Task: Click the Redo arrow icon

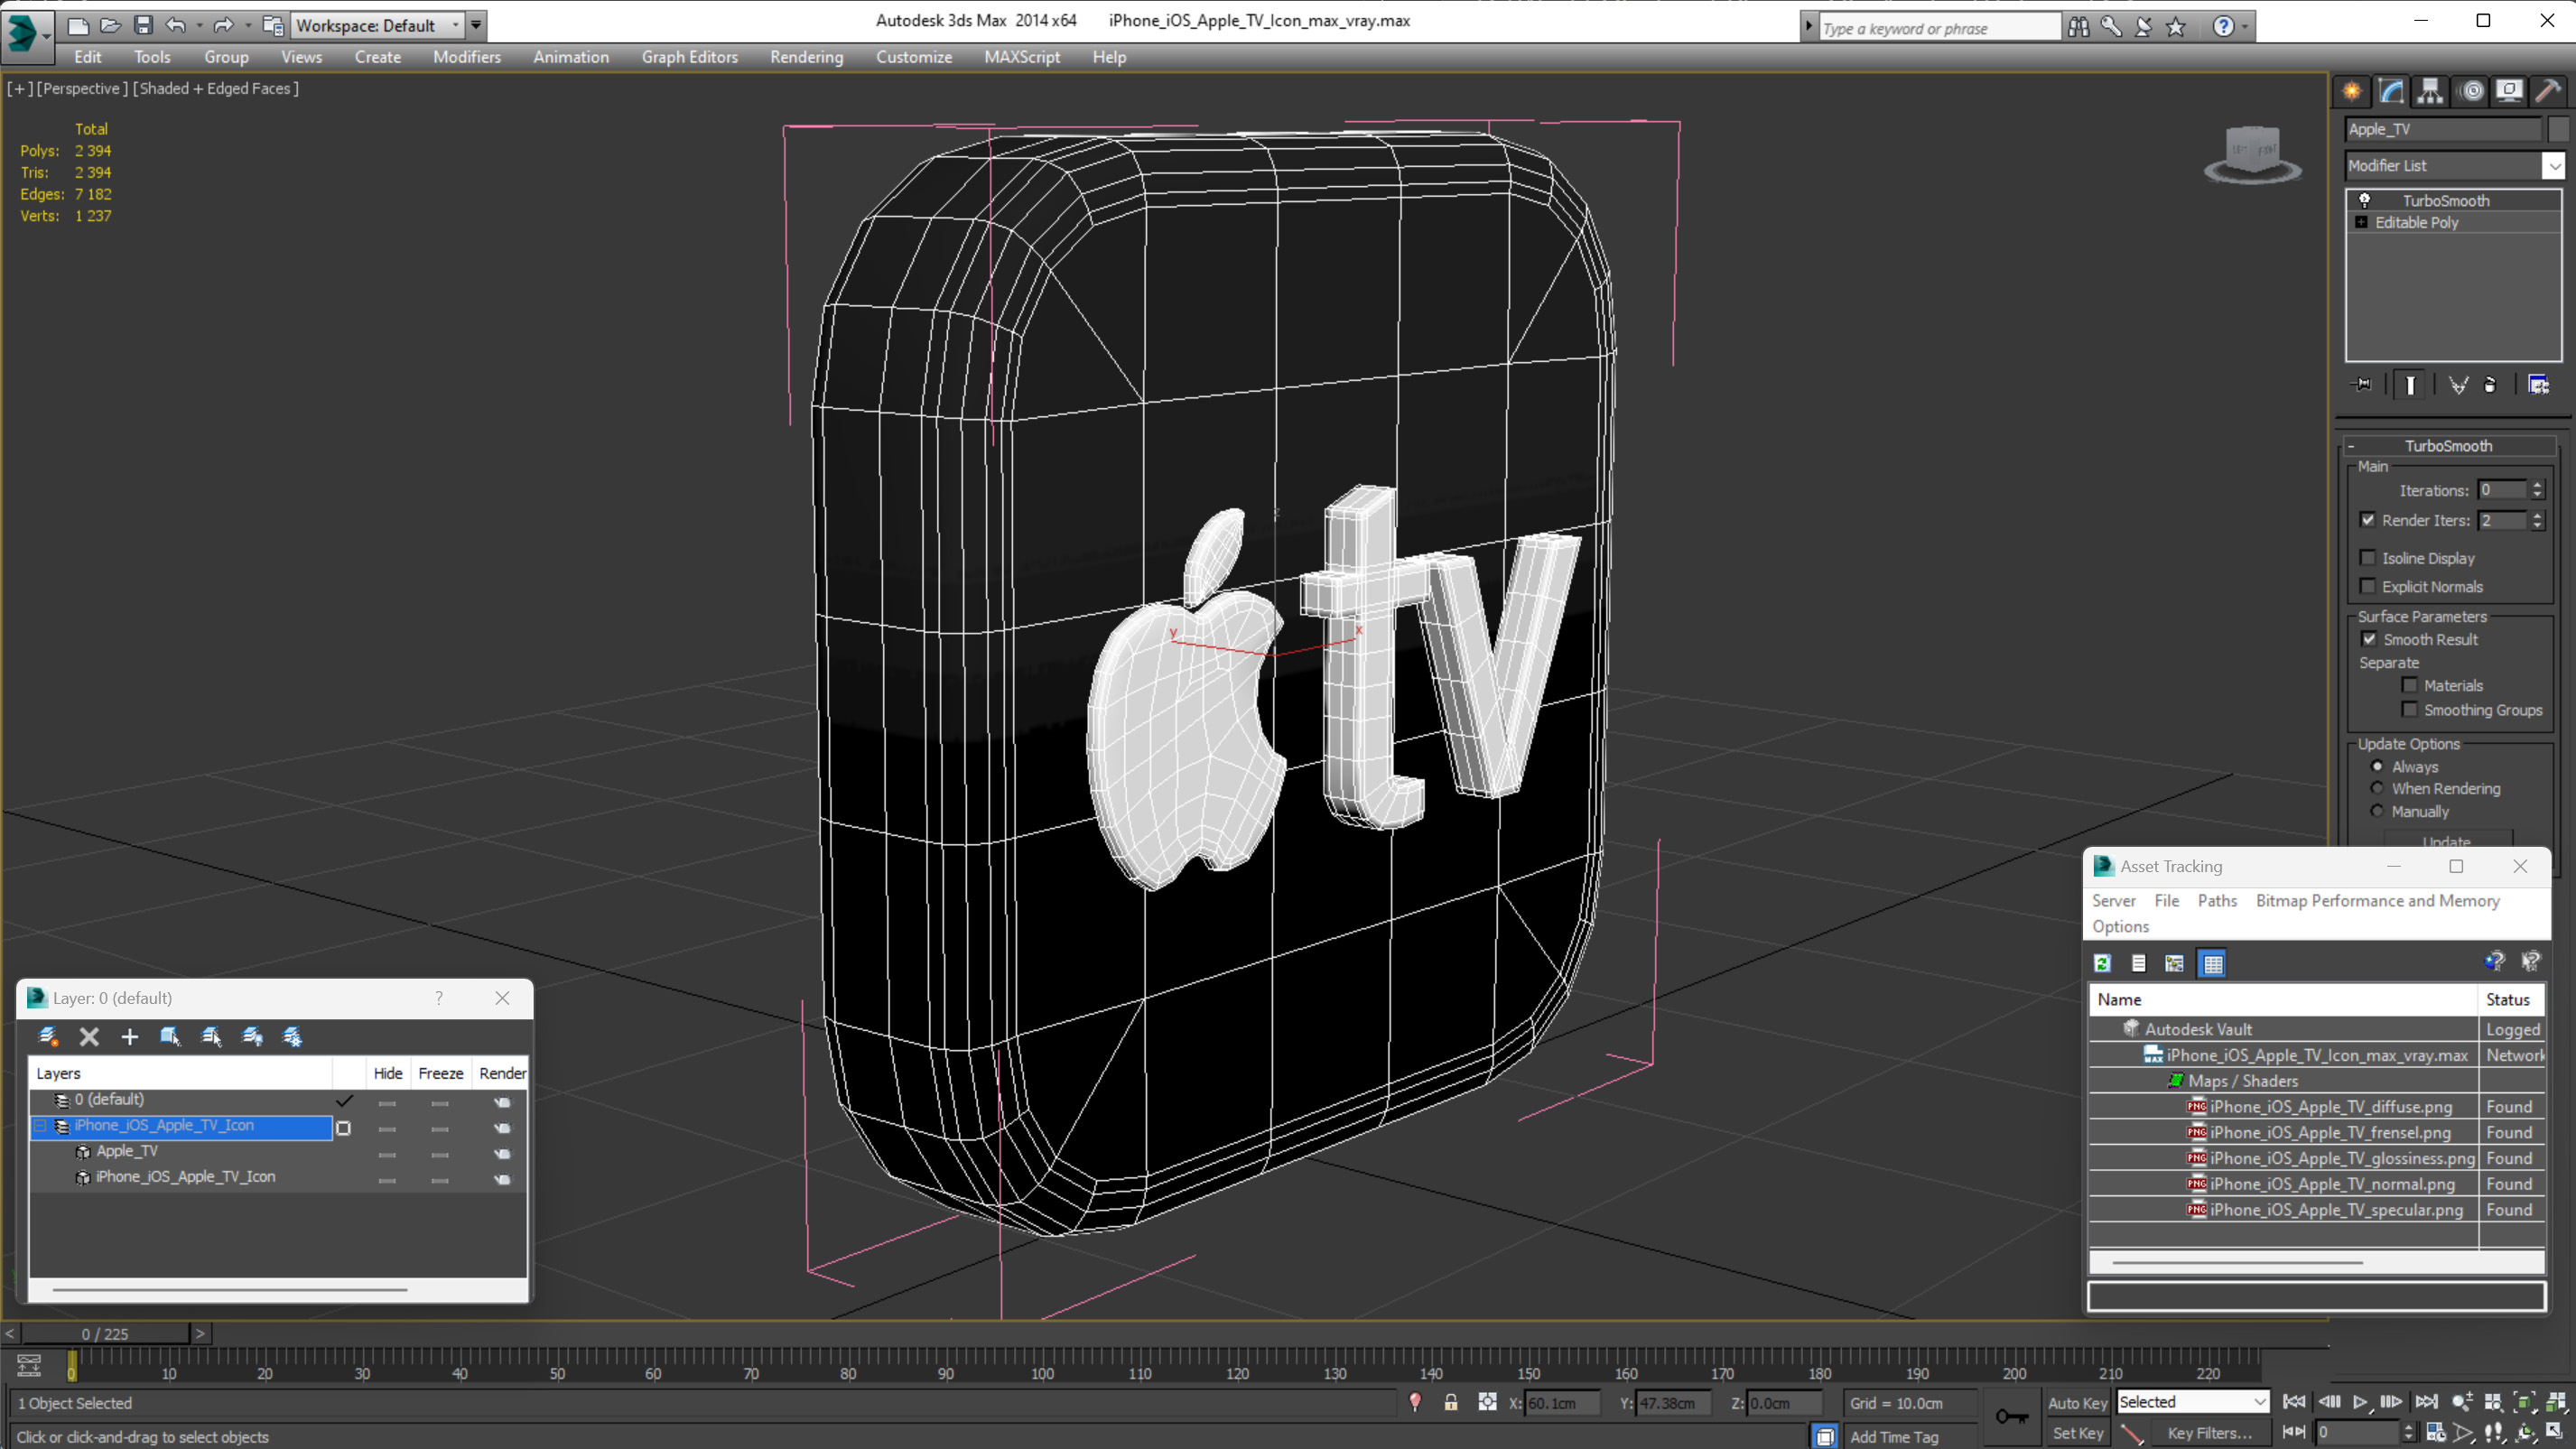Action: [224, 25]
